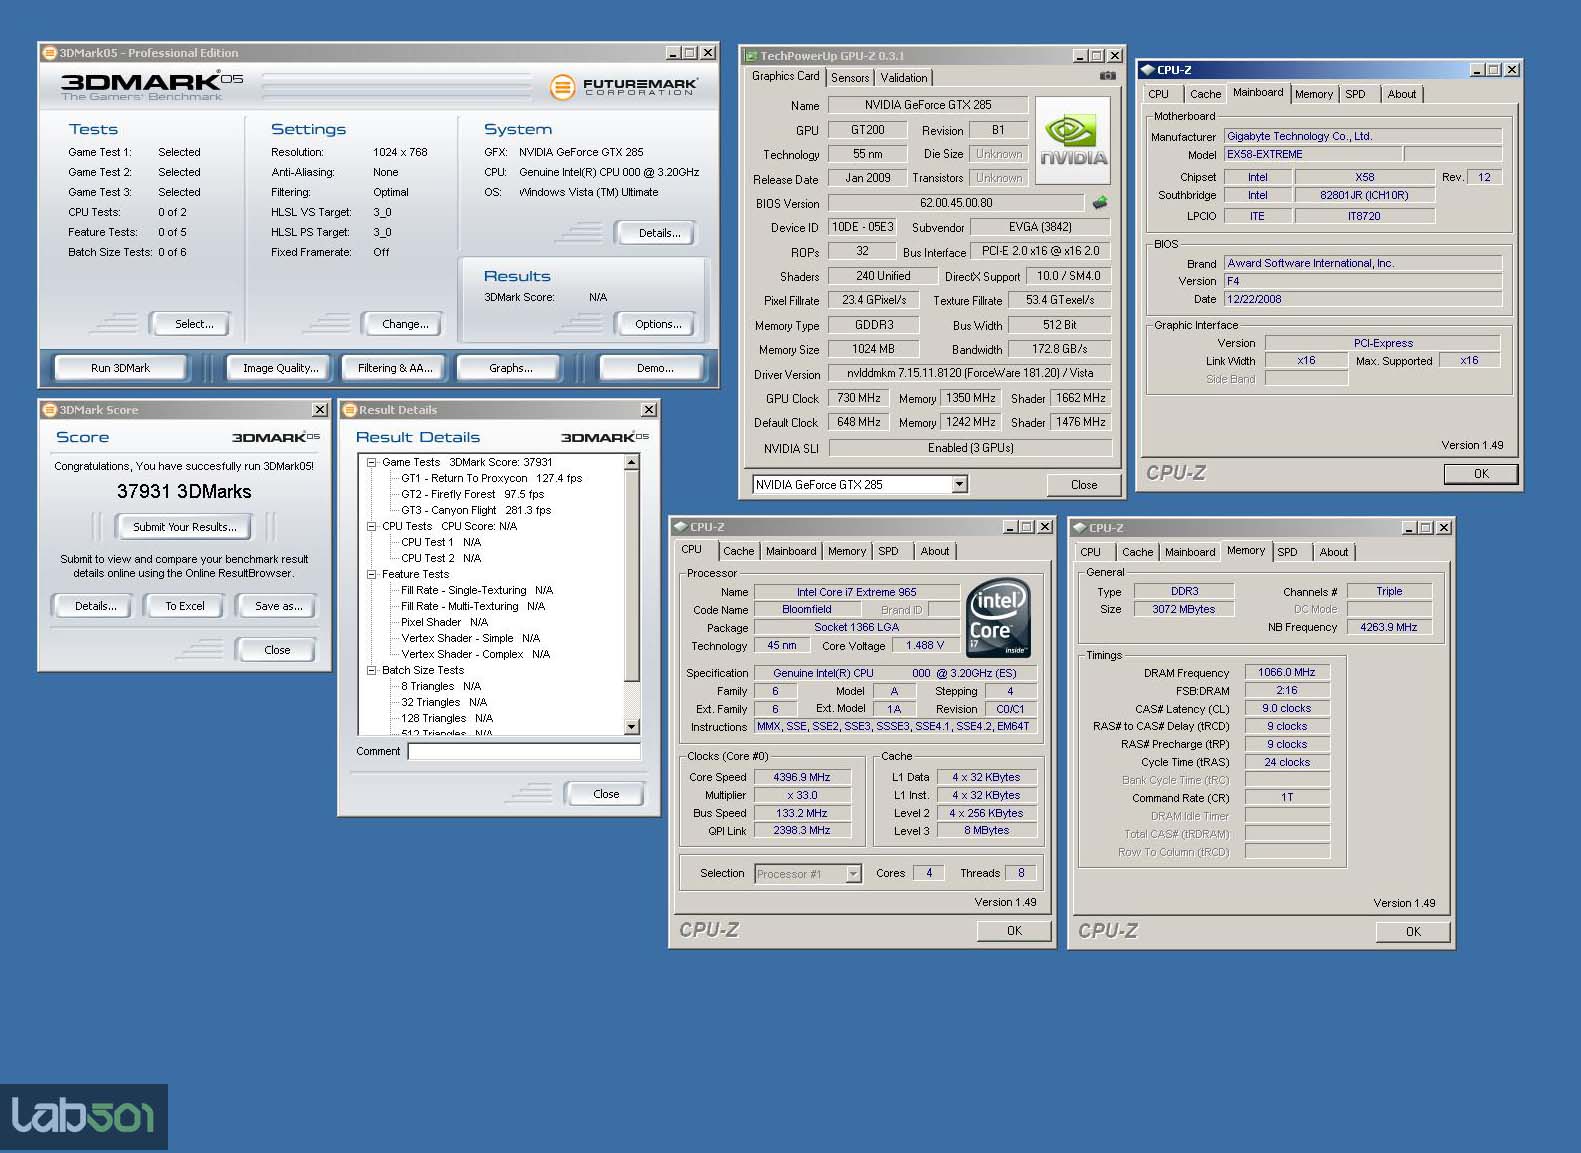
Task: Select the Fill Rate - Multi-Texturing row
Action: [x=473, y=606]
